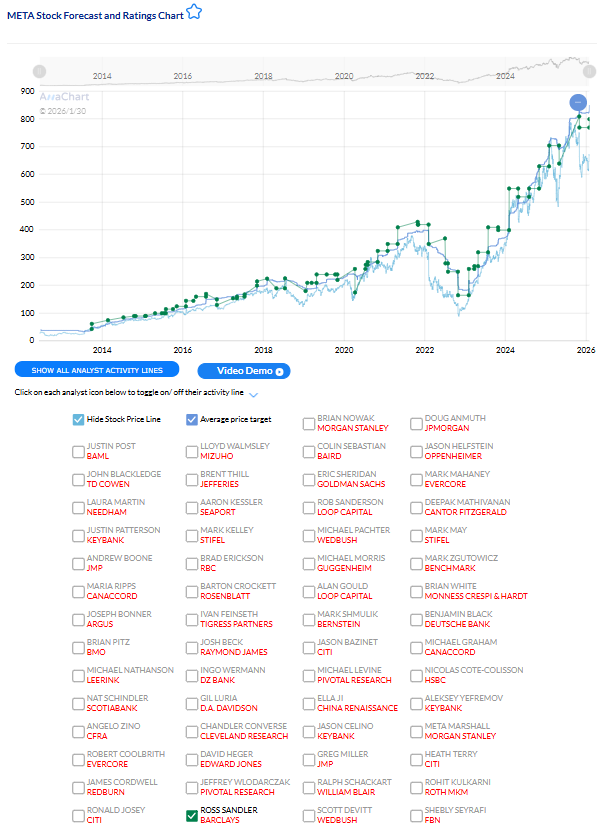Check Eric Sheridan Goldman Sachs box
The height and width of the screenshot is (829, 603).
point(309,479)
